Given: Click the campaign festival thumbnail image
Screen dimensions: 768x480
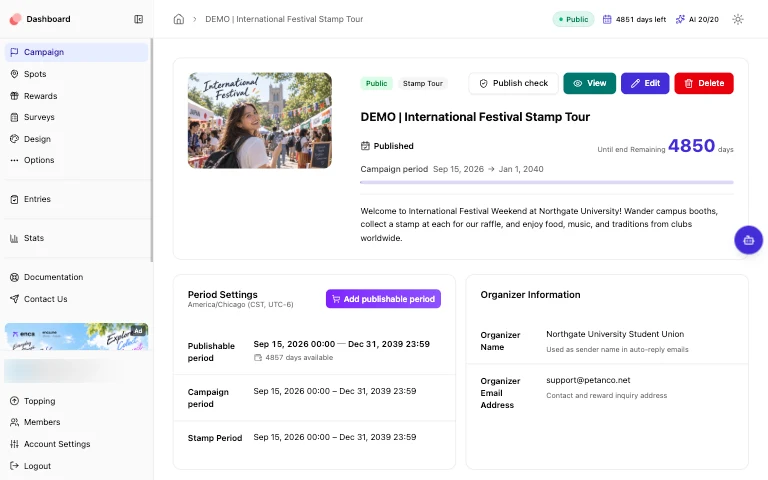Looking at the screenshot, I should [260, 120].
